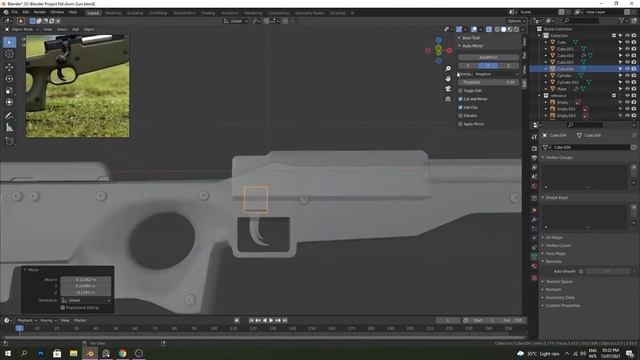Enable the Auto Smooth checkbox
This screenshot has height=360, width=640.
point(581,271)
